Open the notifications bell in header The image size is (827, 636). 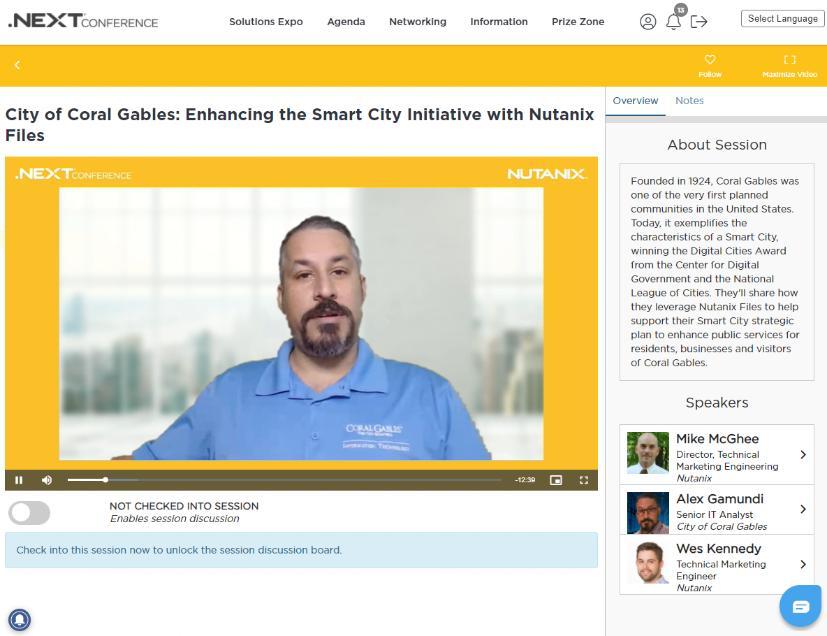point(673,22)
